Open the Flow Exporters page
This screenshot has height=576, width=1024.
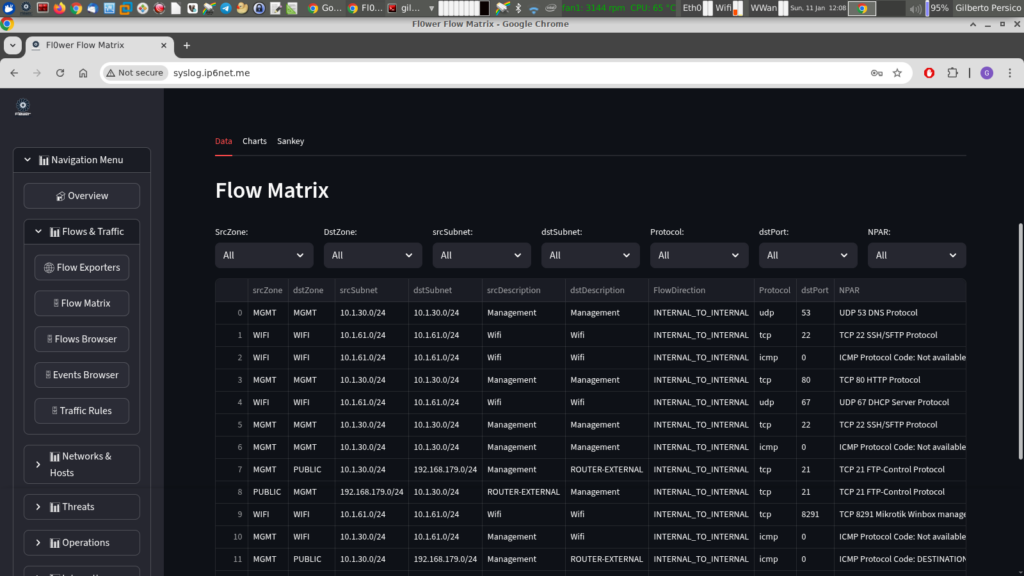coord(82,267)
